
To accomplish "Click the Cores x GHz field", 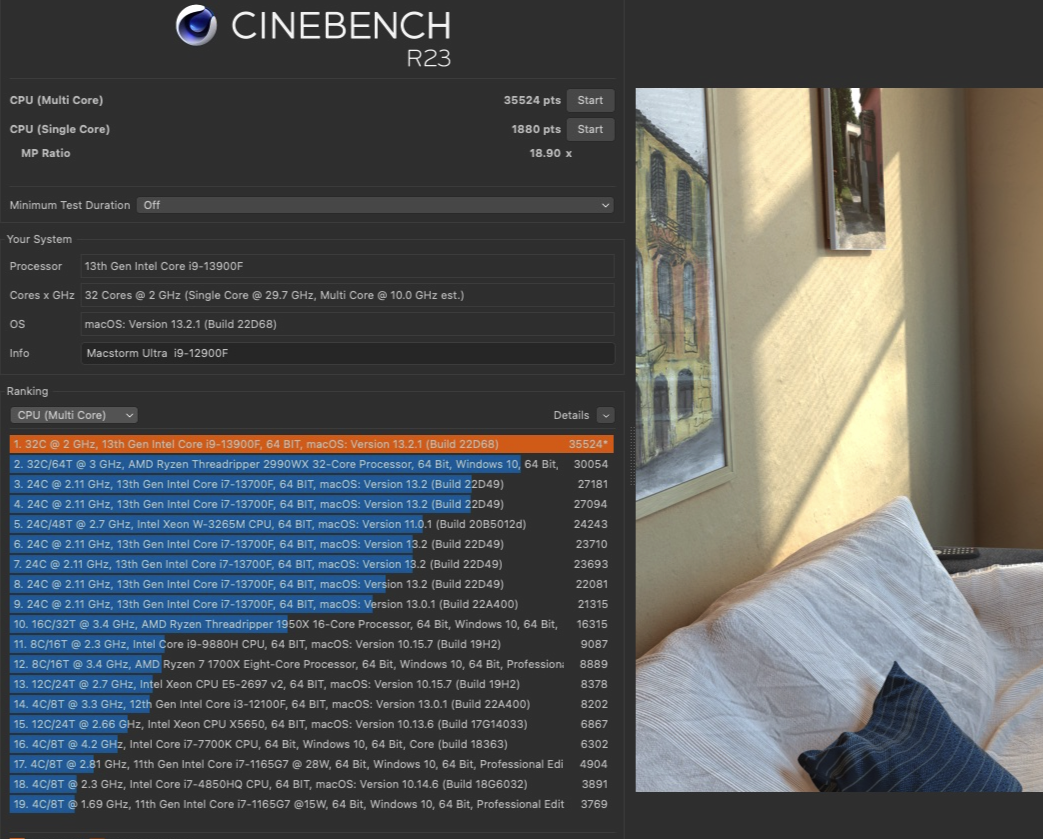I will (x=347, y=295).
